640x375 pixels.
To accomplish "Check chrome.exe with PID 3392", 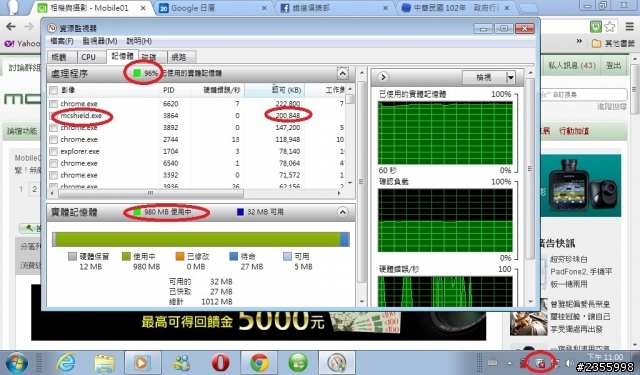I will (x=53, y=175).
